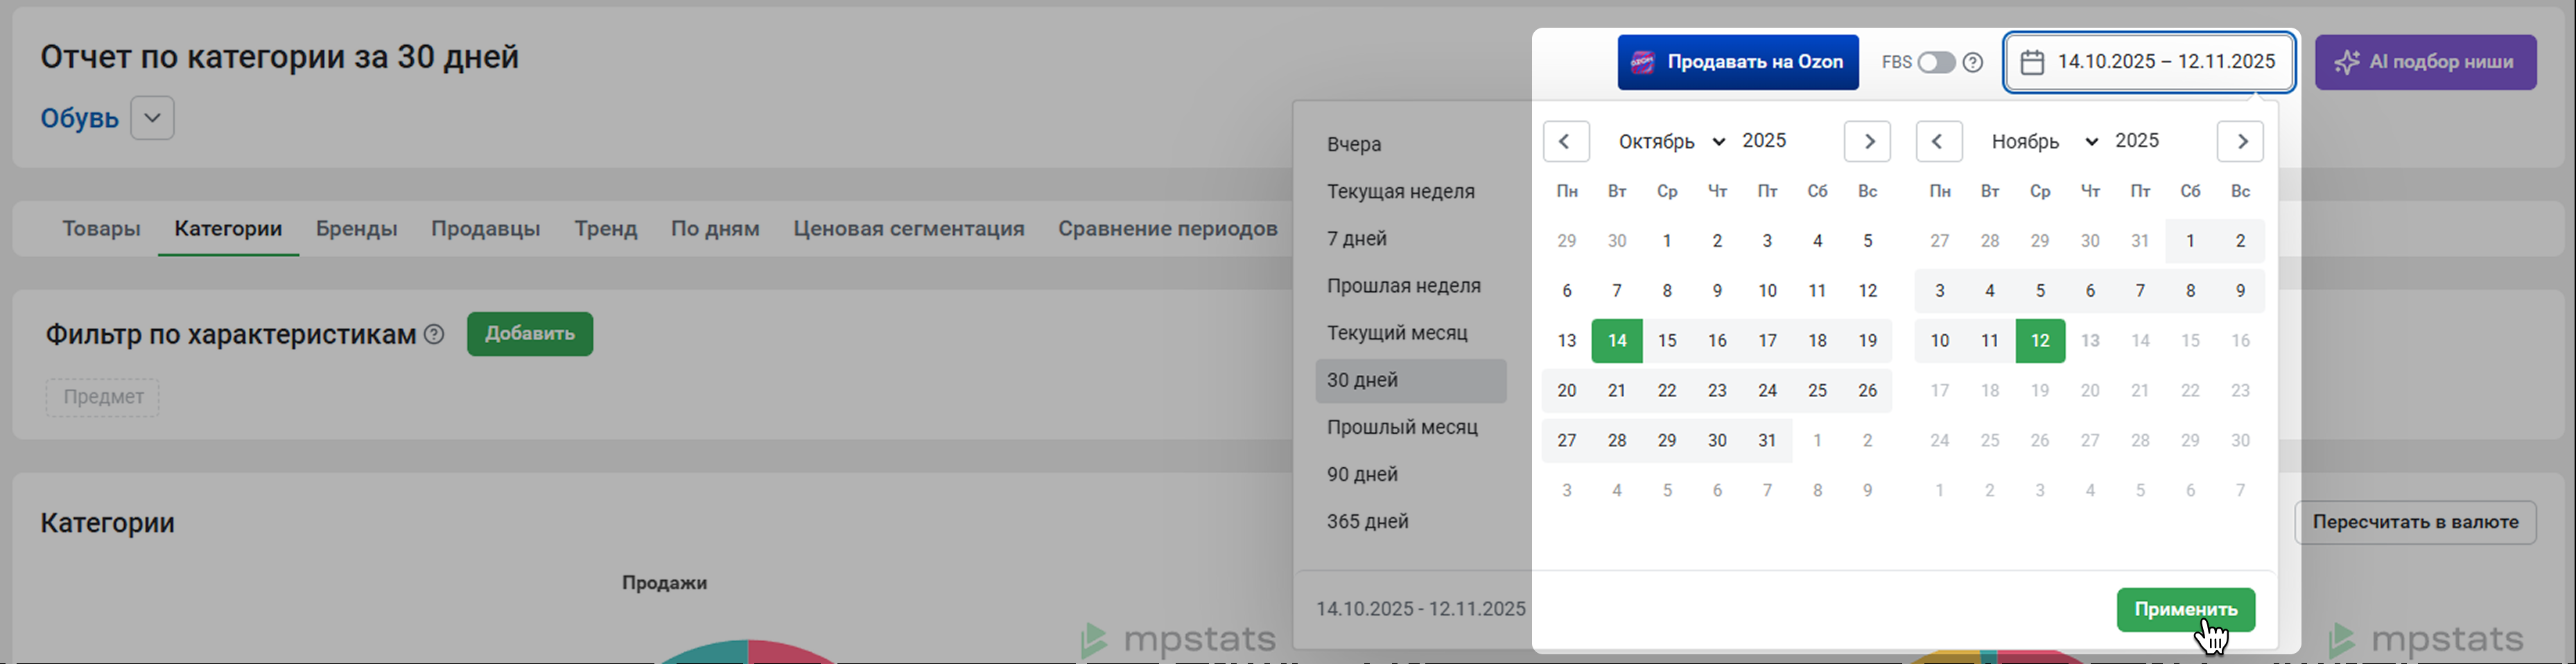2576x664 pixels.
Task: Click the Предмет filter field
Action: point(103,397)
